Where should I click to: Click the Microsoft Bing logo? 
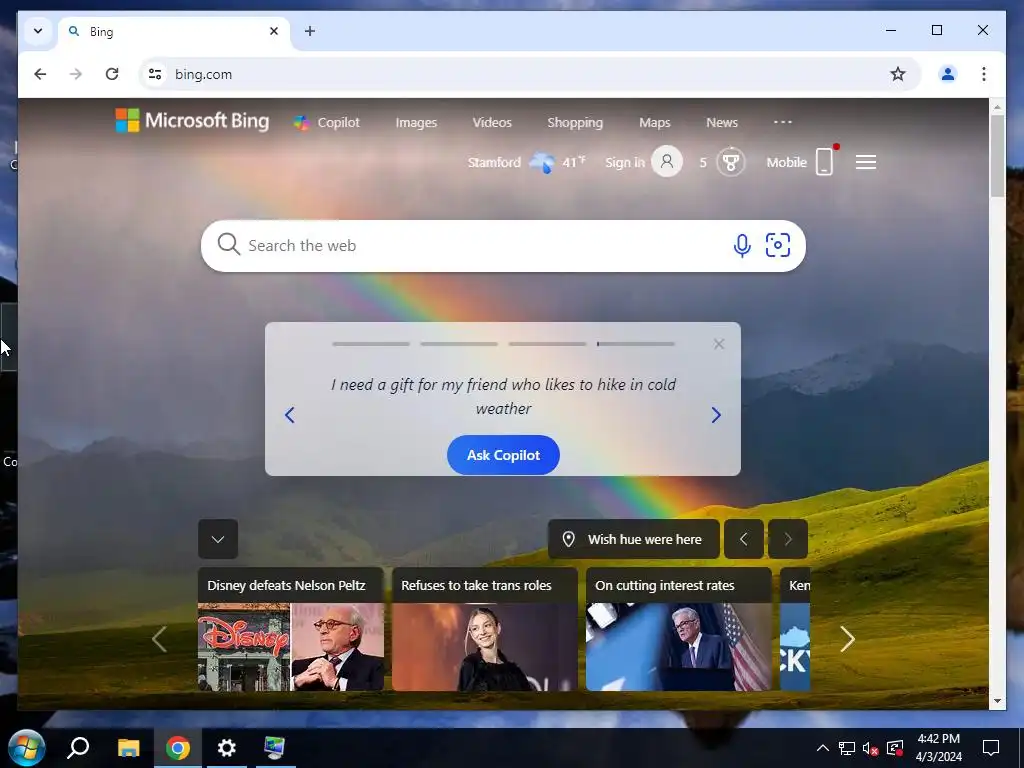[192, 121]
